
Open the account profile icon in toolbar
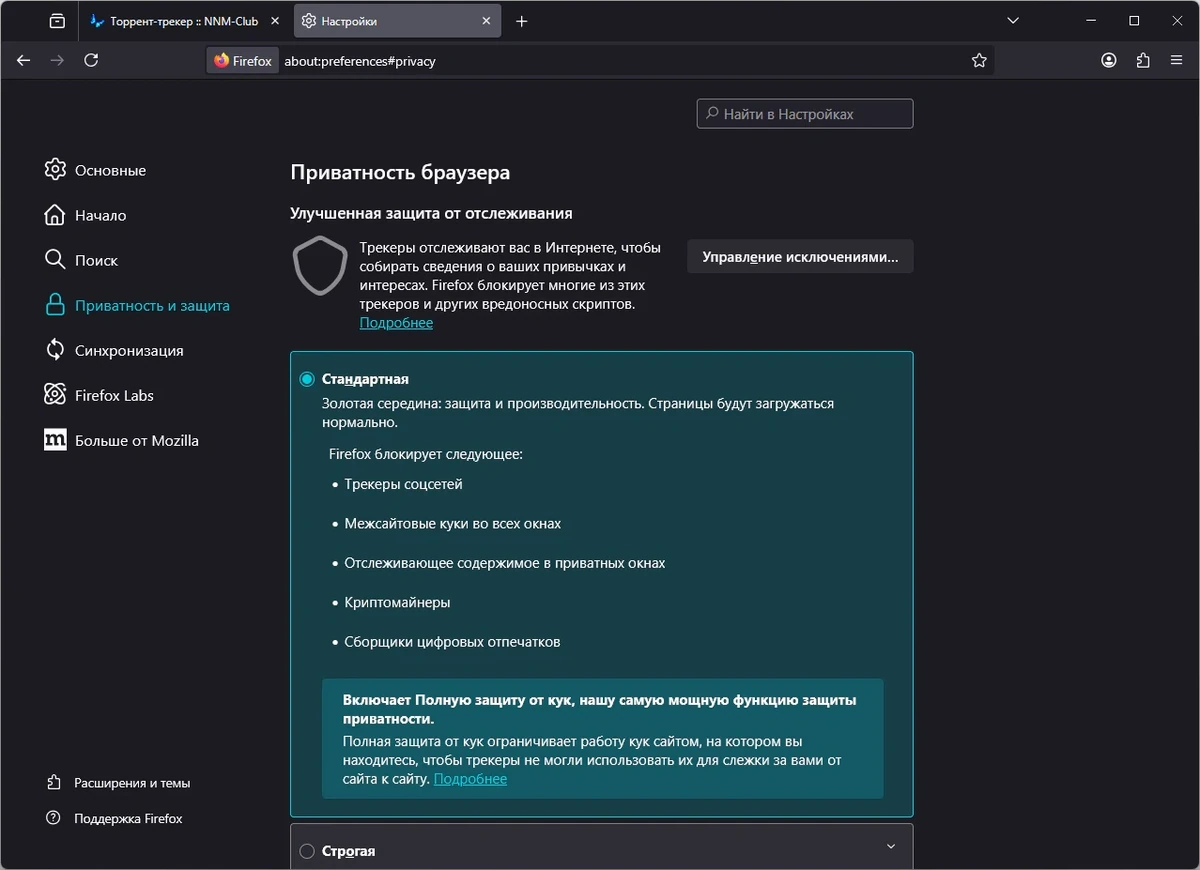click(1109, 61)
